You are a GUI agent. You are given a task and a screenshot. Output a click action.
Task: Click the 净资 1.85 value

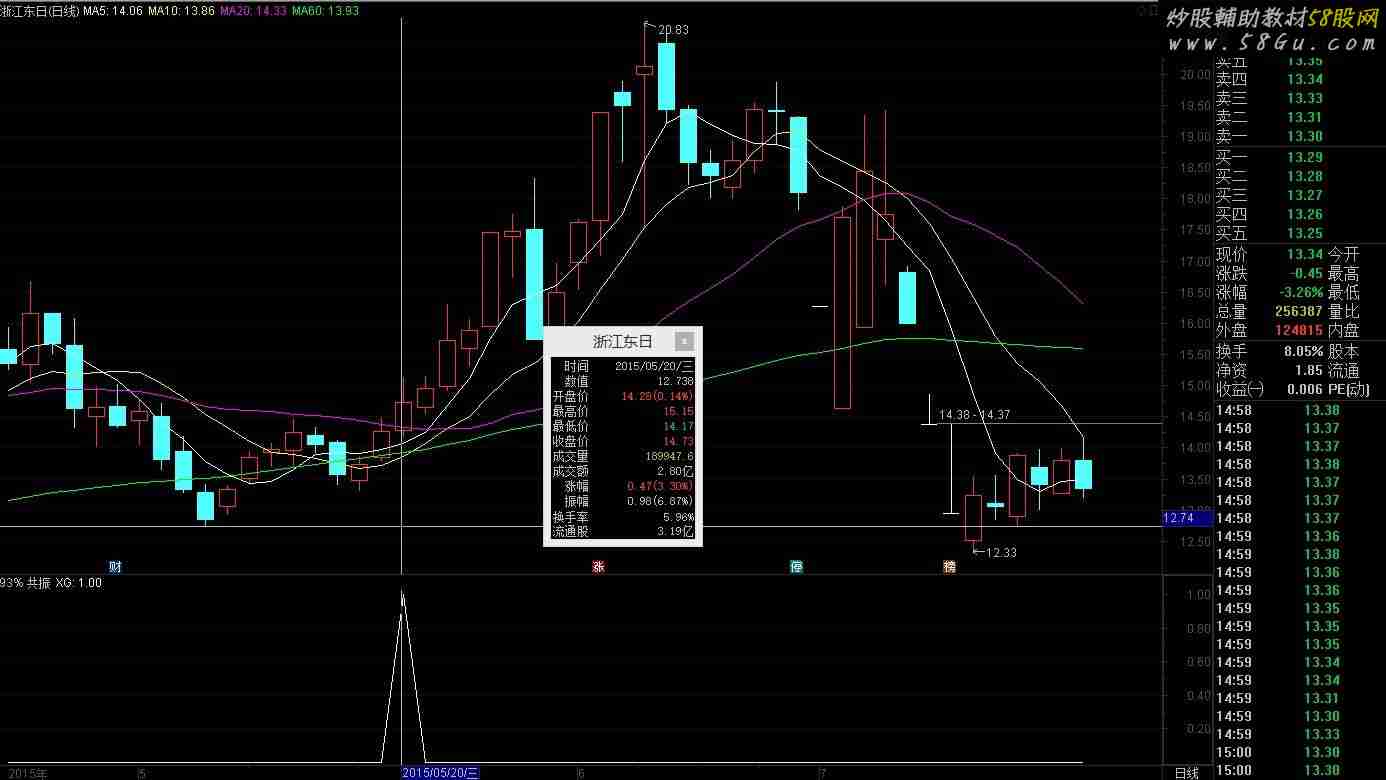coord(1309,370)
